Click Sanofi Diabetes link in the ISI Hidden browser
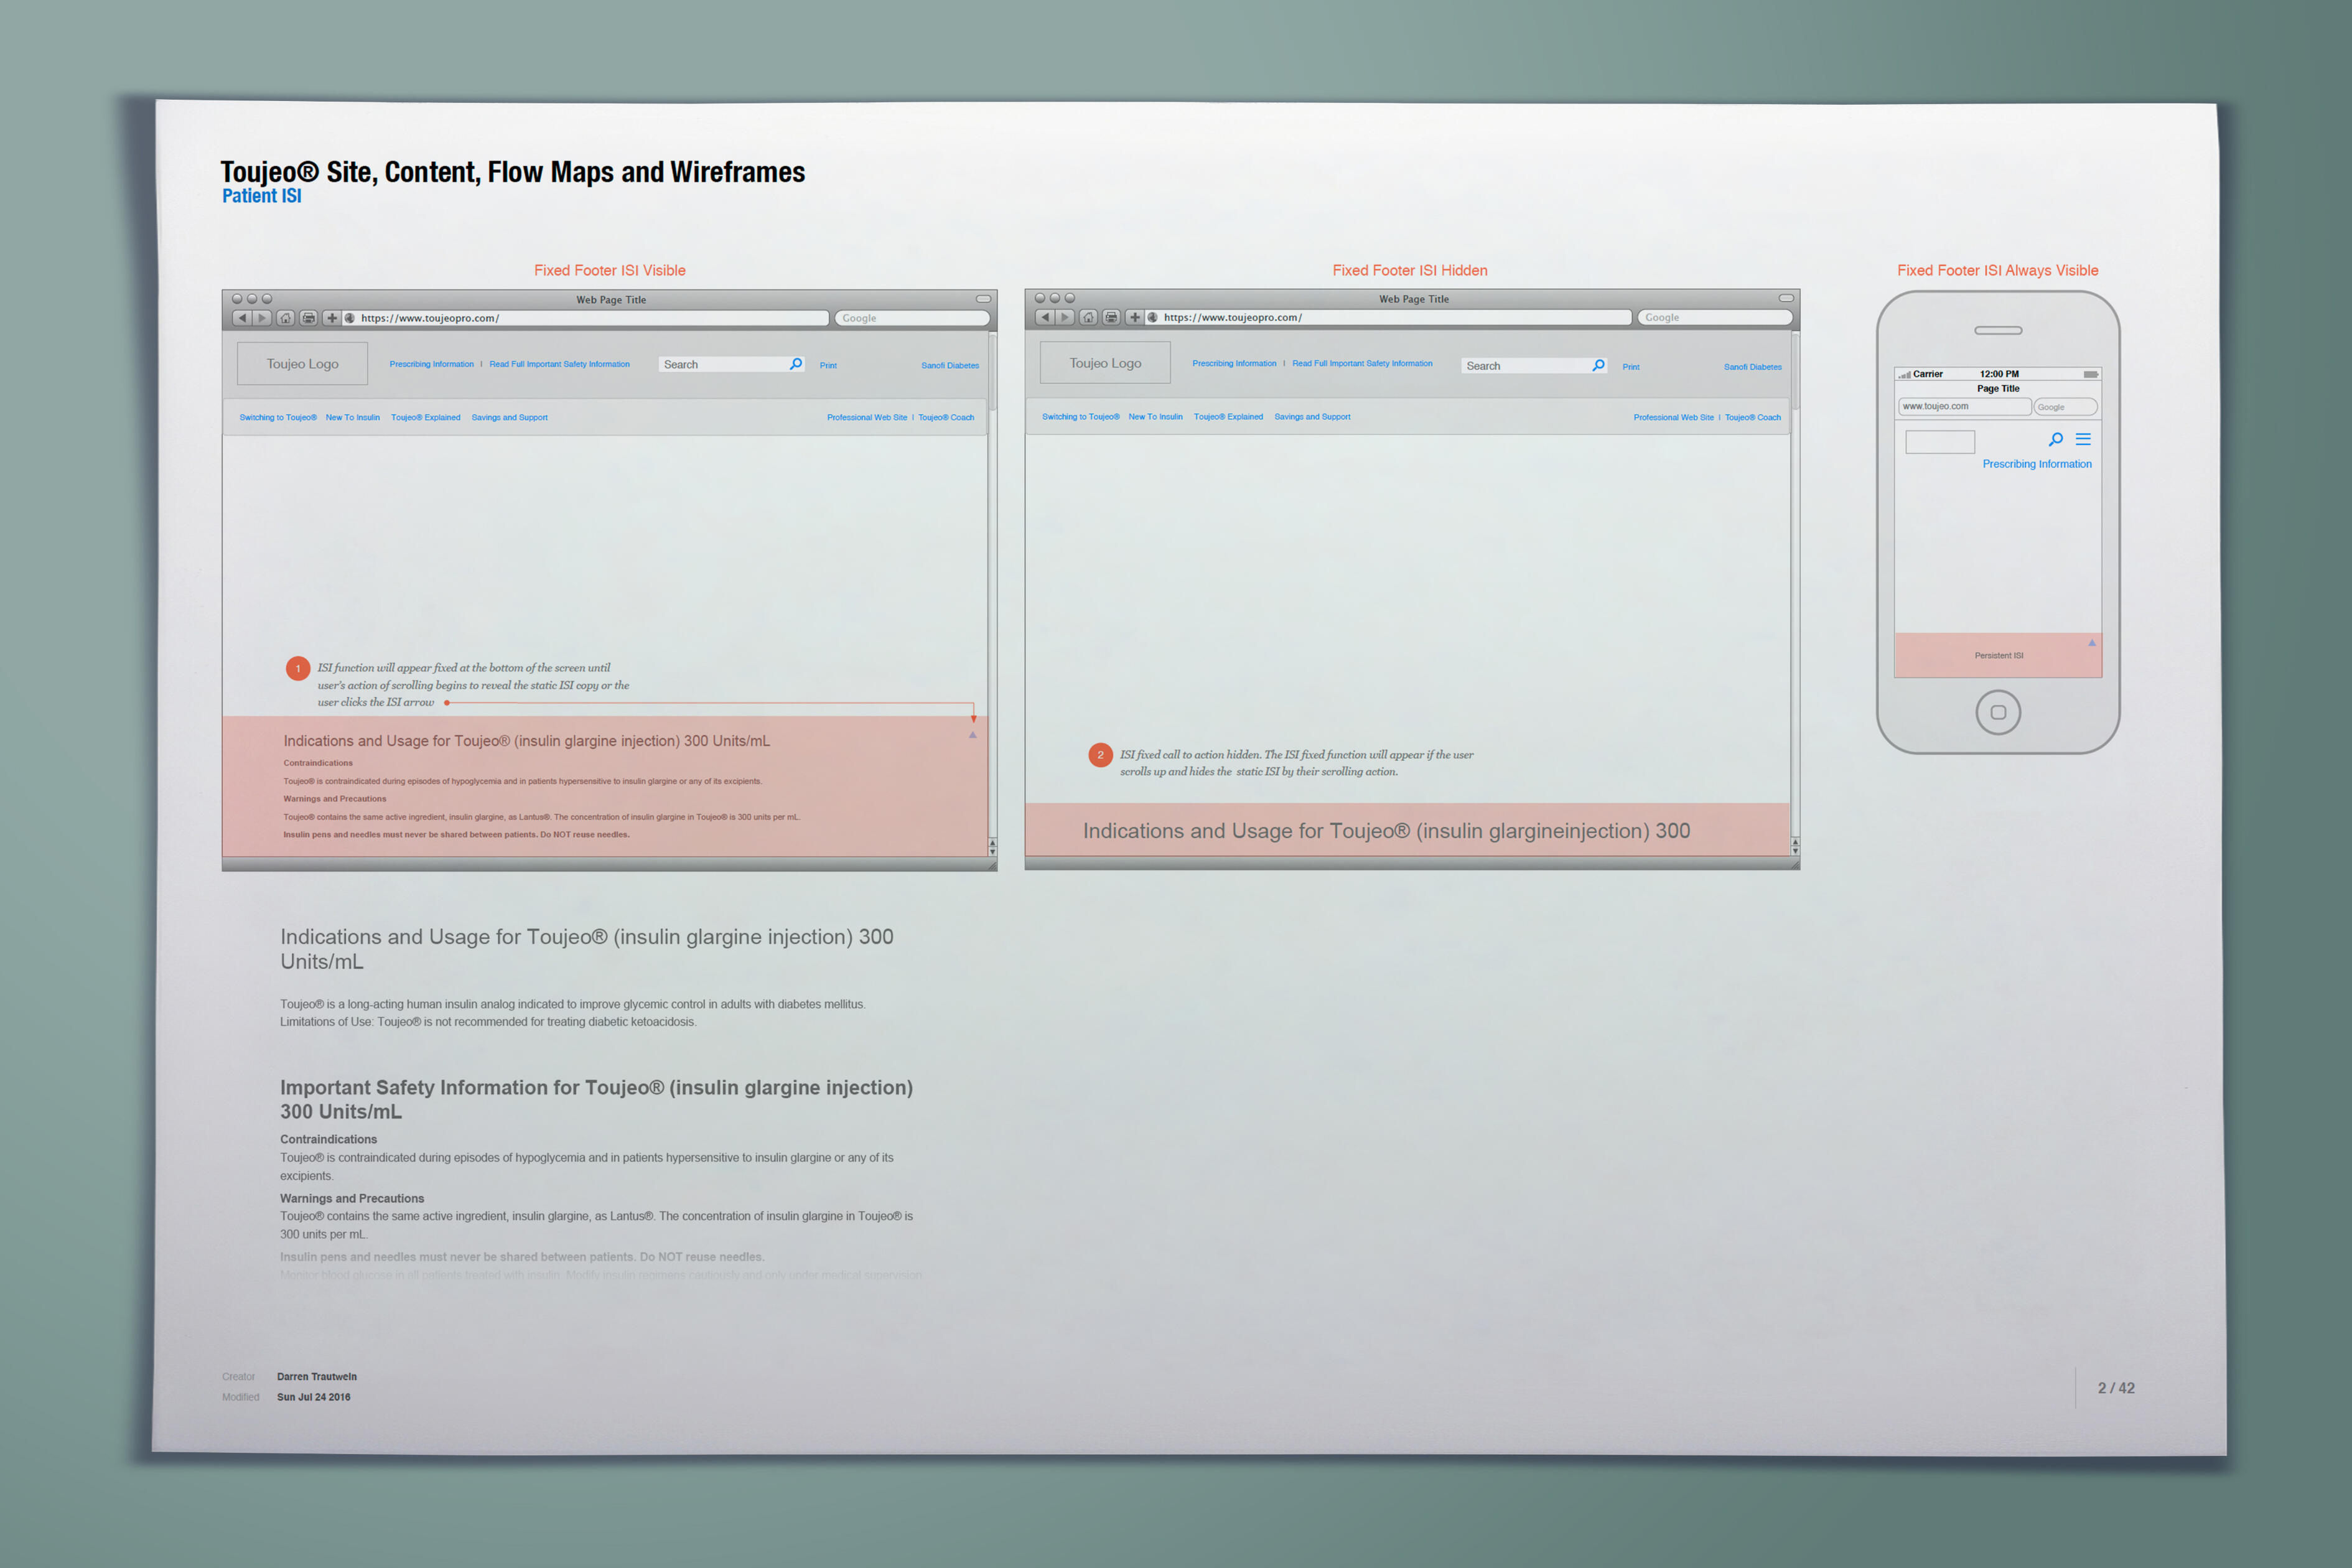 tap(1753, 367)
